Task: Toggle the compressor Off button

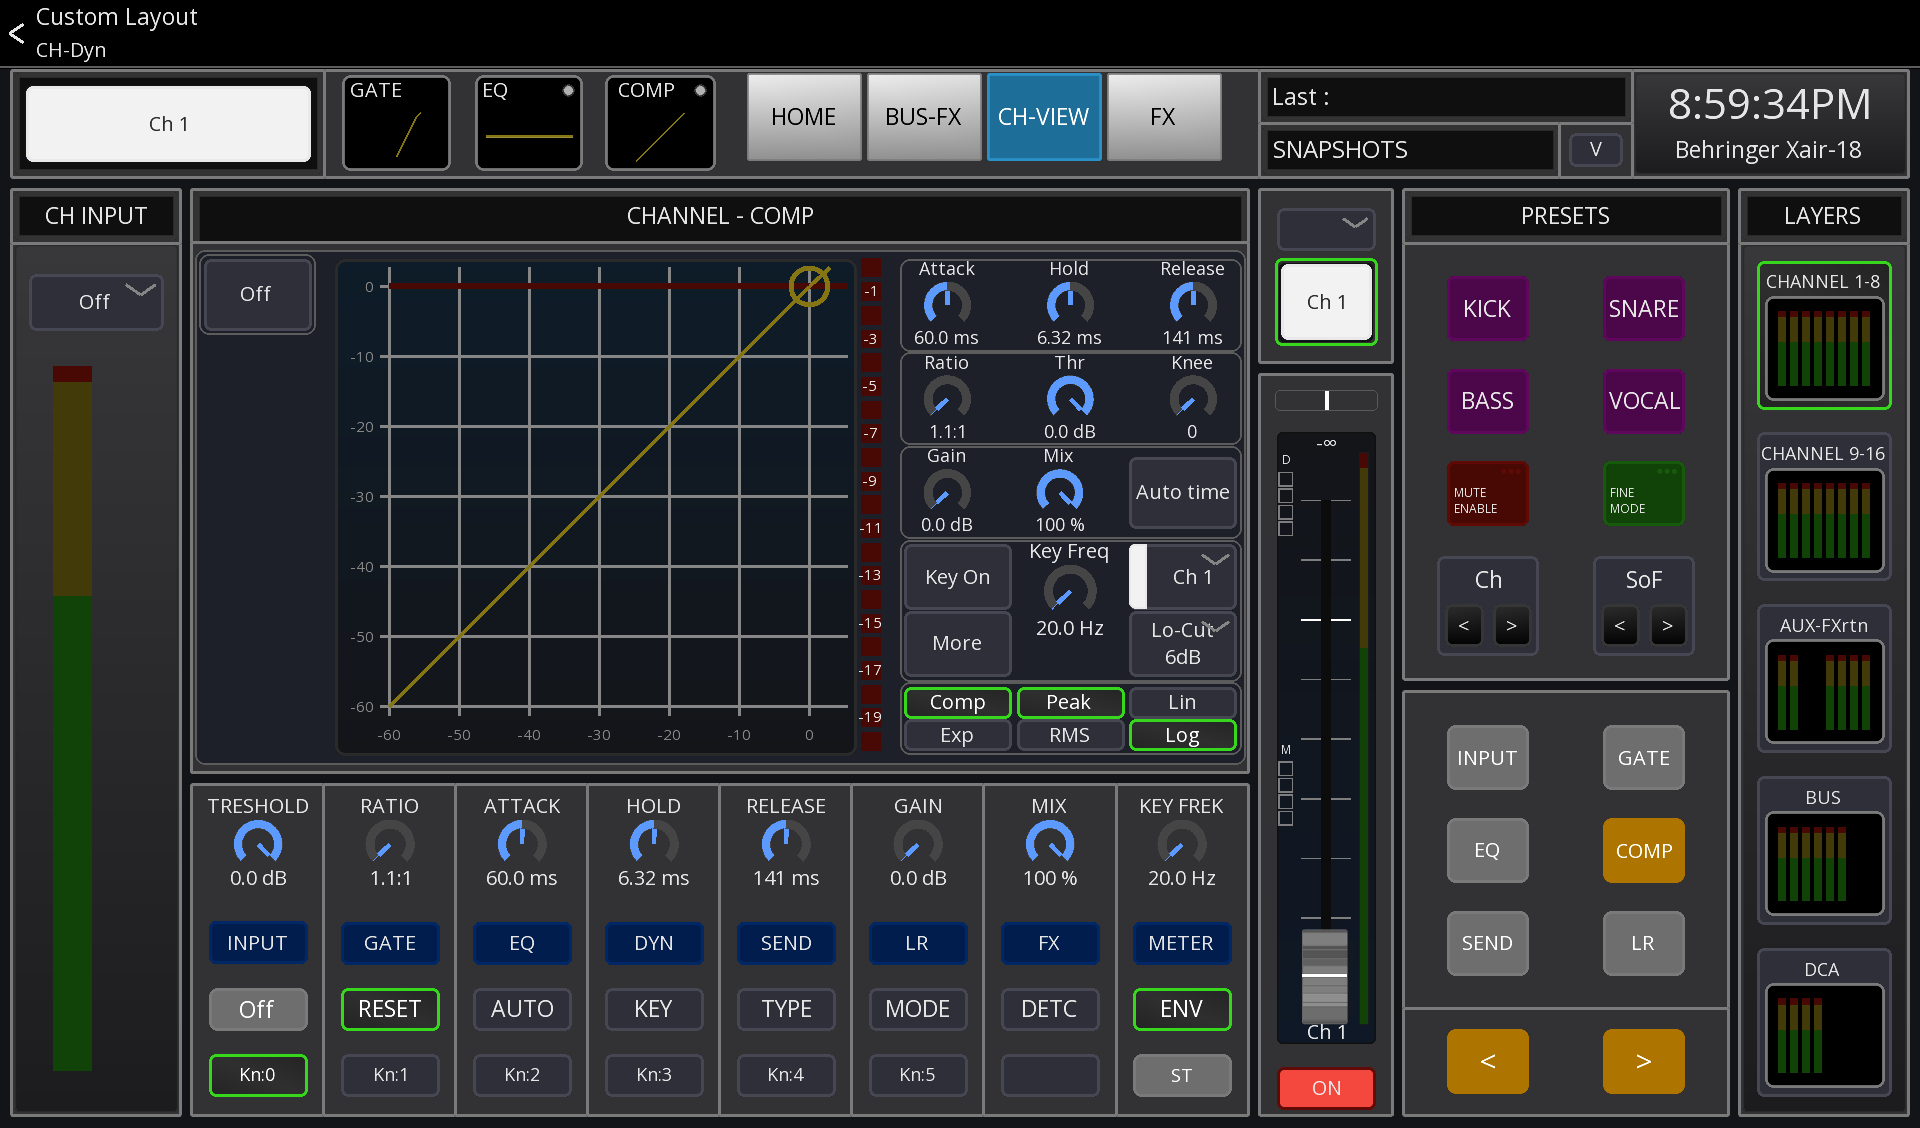Action: click(x=257, y=294)
